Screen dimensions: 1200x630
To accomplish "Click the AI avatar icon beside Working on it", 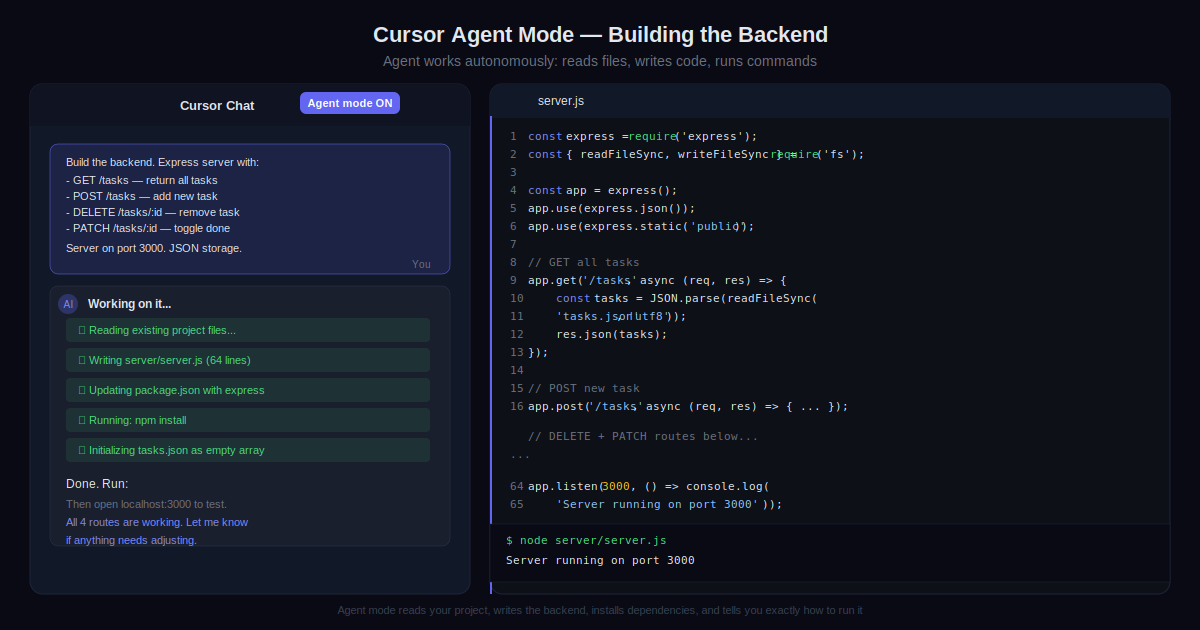I will point(68,304).
